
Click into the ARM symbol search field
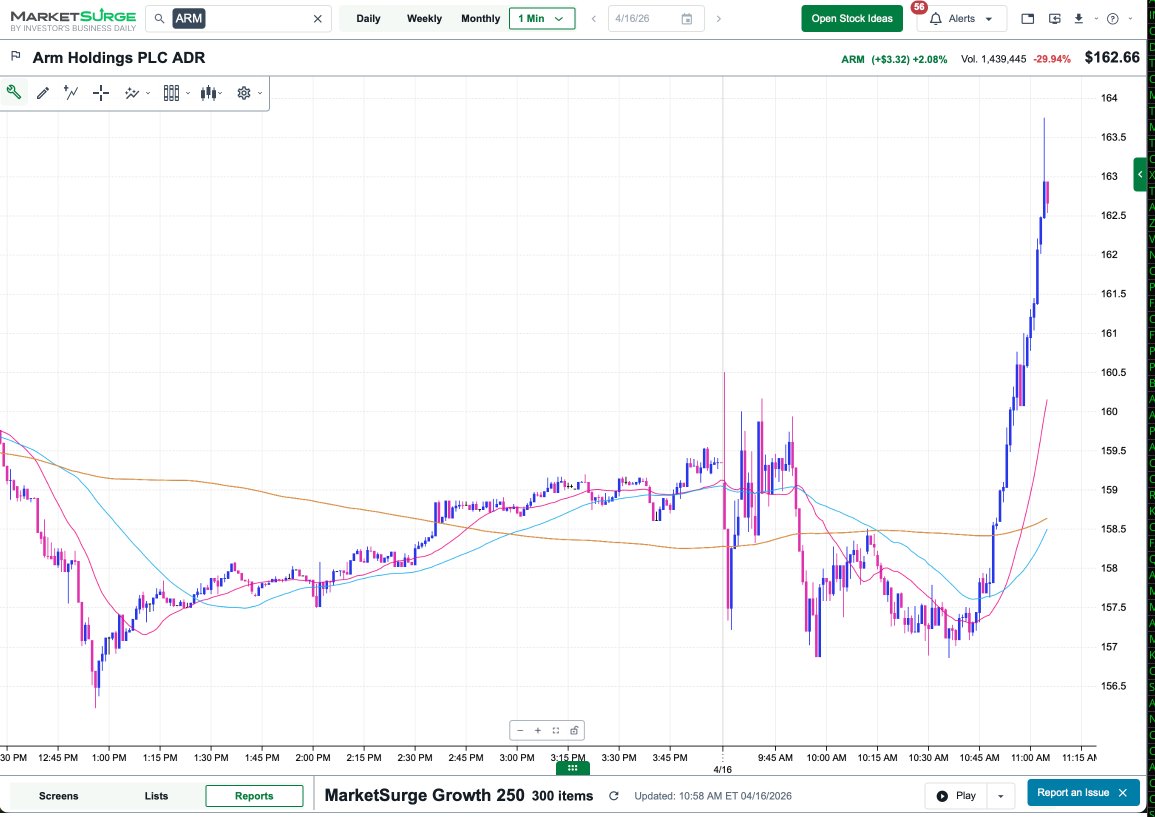239,18
